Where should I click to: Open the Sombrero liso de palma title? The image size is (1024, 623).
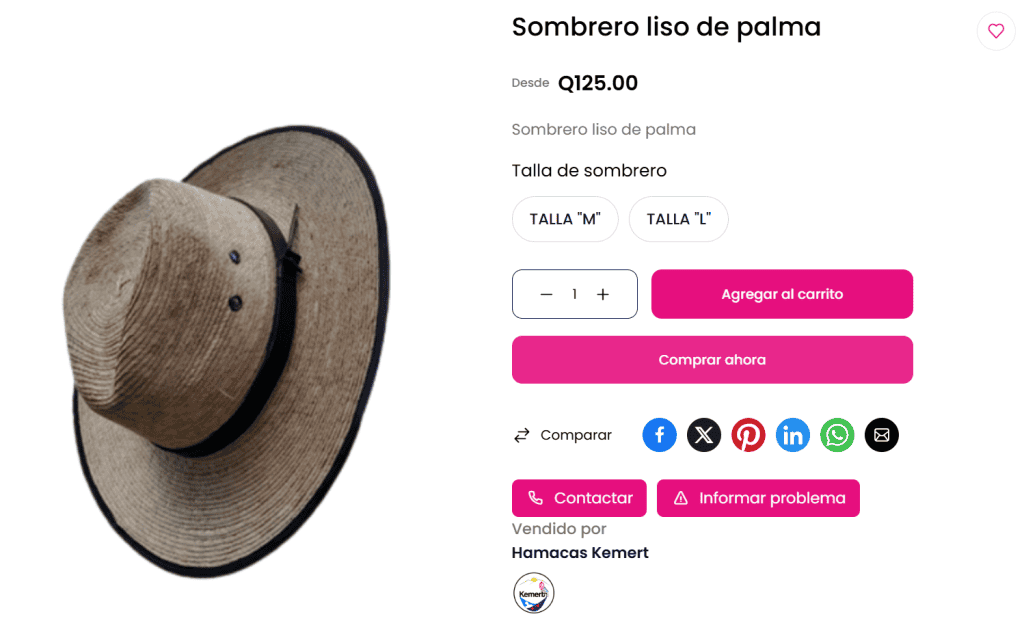click(666, 27)
